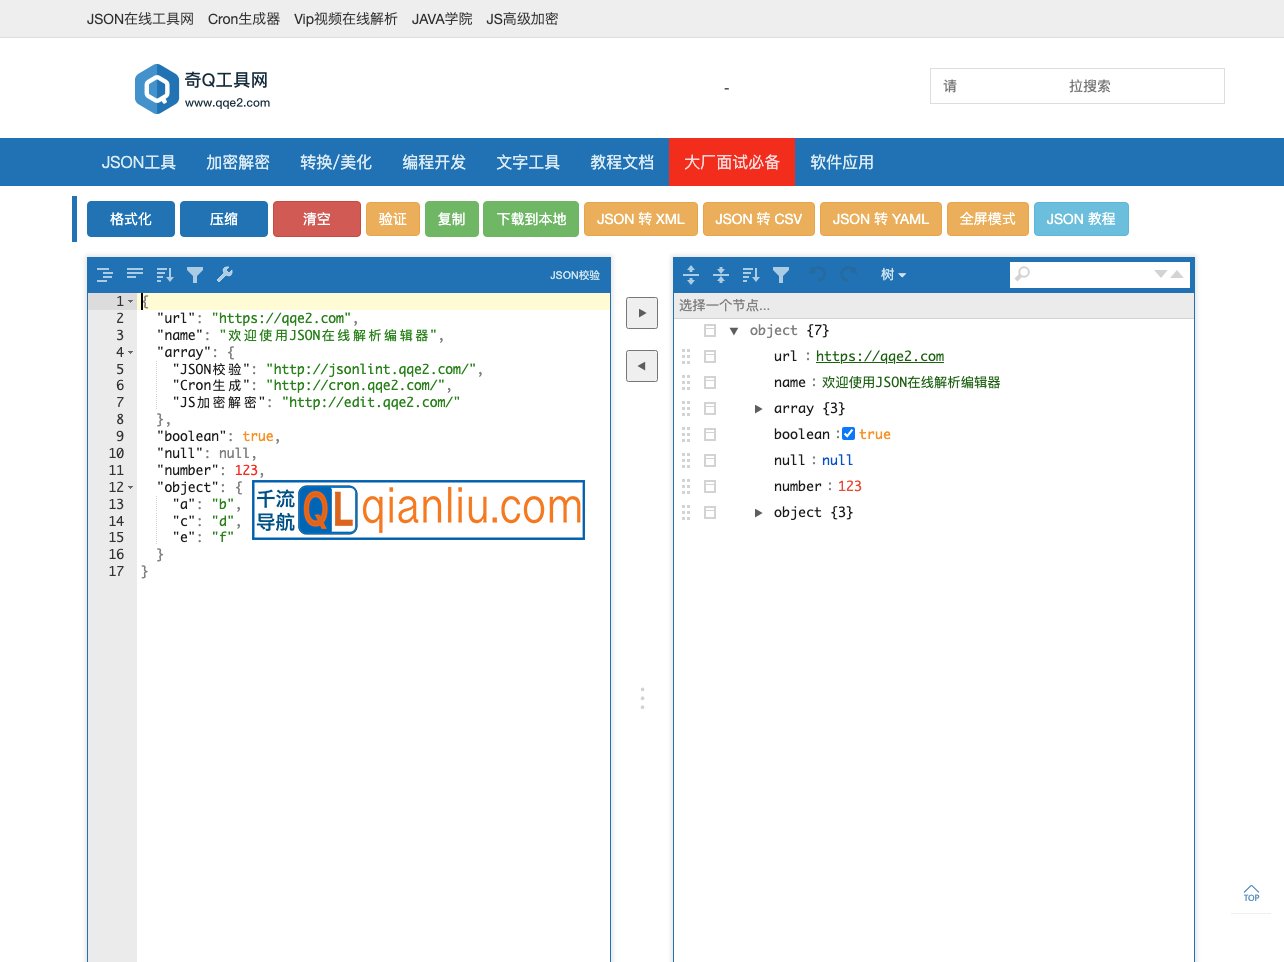Click the repair JSON wrench icon
Screen dimensions: 1284x962
pyautogui.click(x=225, y=275)
